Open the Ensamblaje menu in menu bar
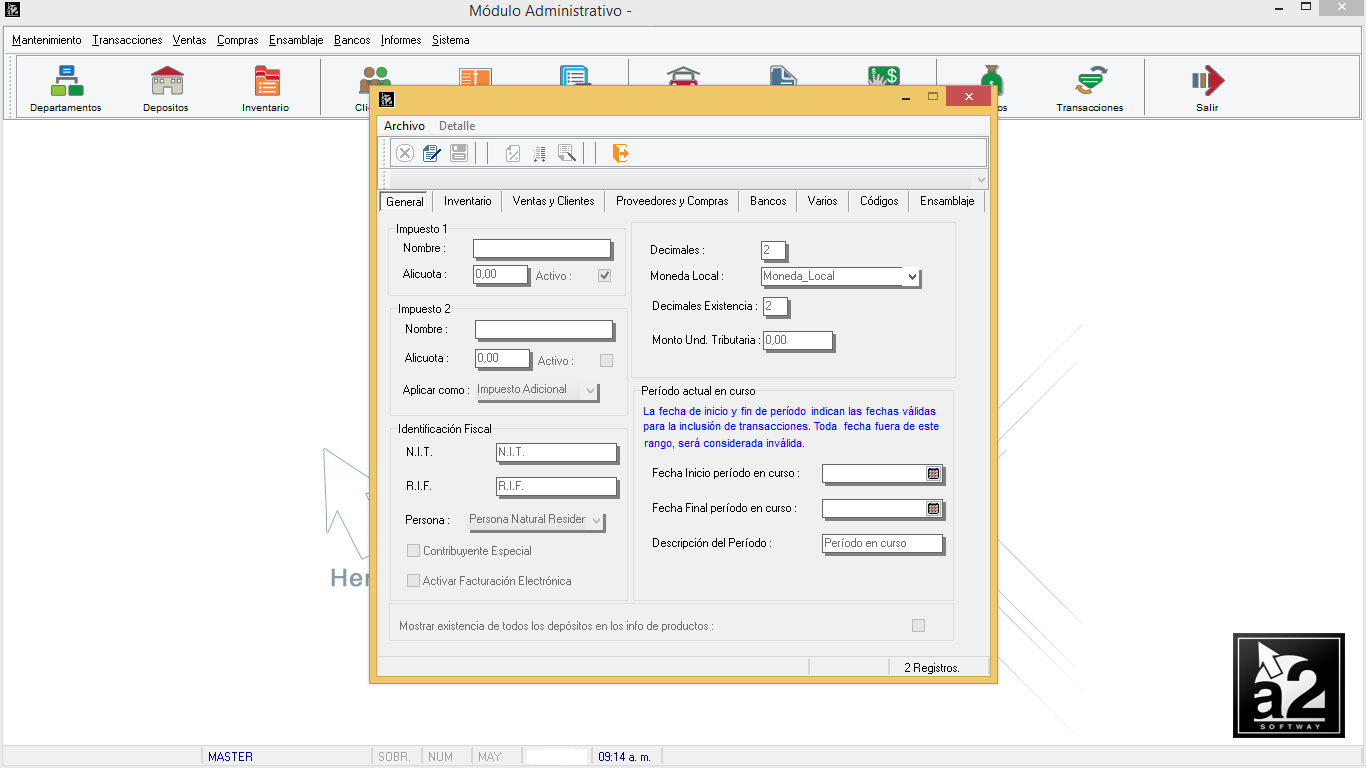The height and width of the screenshot is (768, 1366). 296,40
